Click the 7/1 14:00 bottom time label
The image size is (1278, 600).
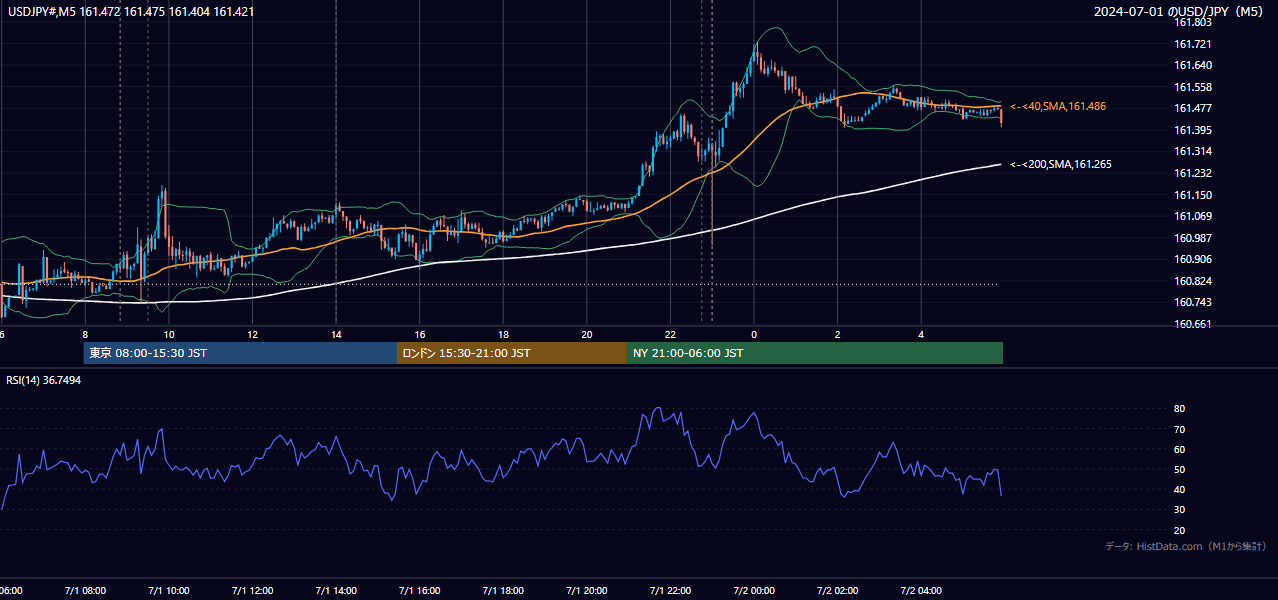[336, 591]
